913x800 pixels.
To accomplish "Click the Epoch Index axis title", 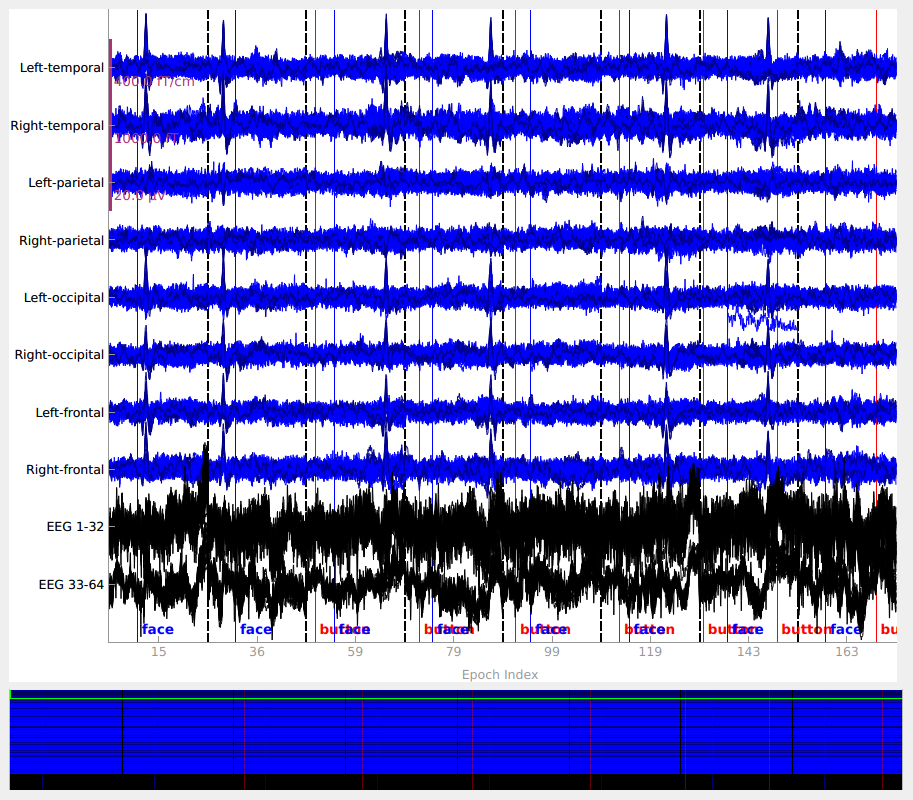I will coord(500,675).
